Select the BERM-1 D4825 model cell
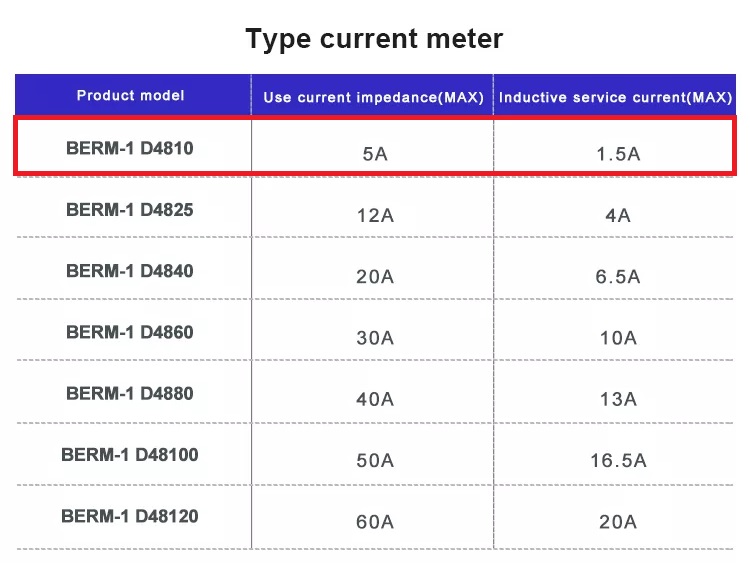Image resolution: width=750 pixels, height=563 pixels. click(x=130, y=210)
